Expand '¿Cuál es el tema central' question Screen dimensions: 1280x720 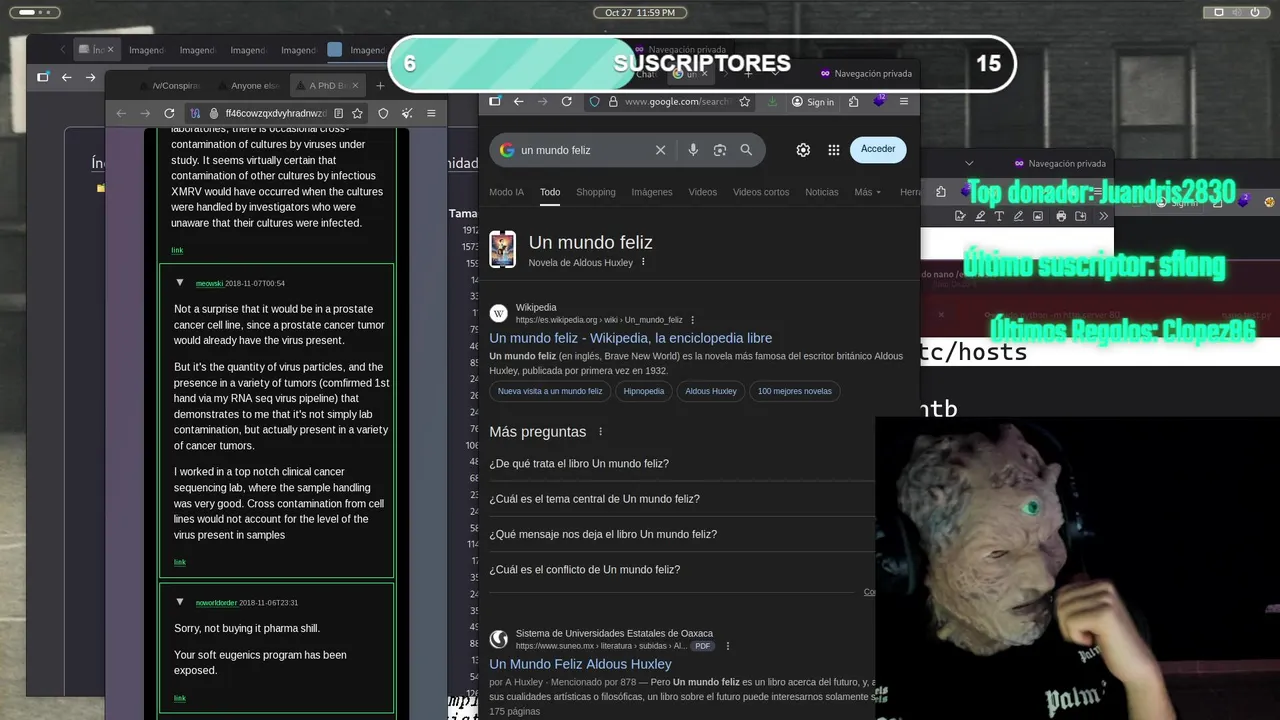(x=682, y=499)
